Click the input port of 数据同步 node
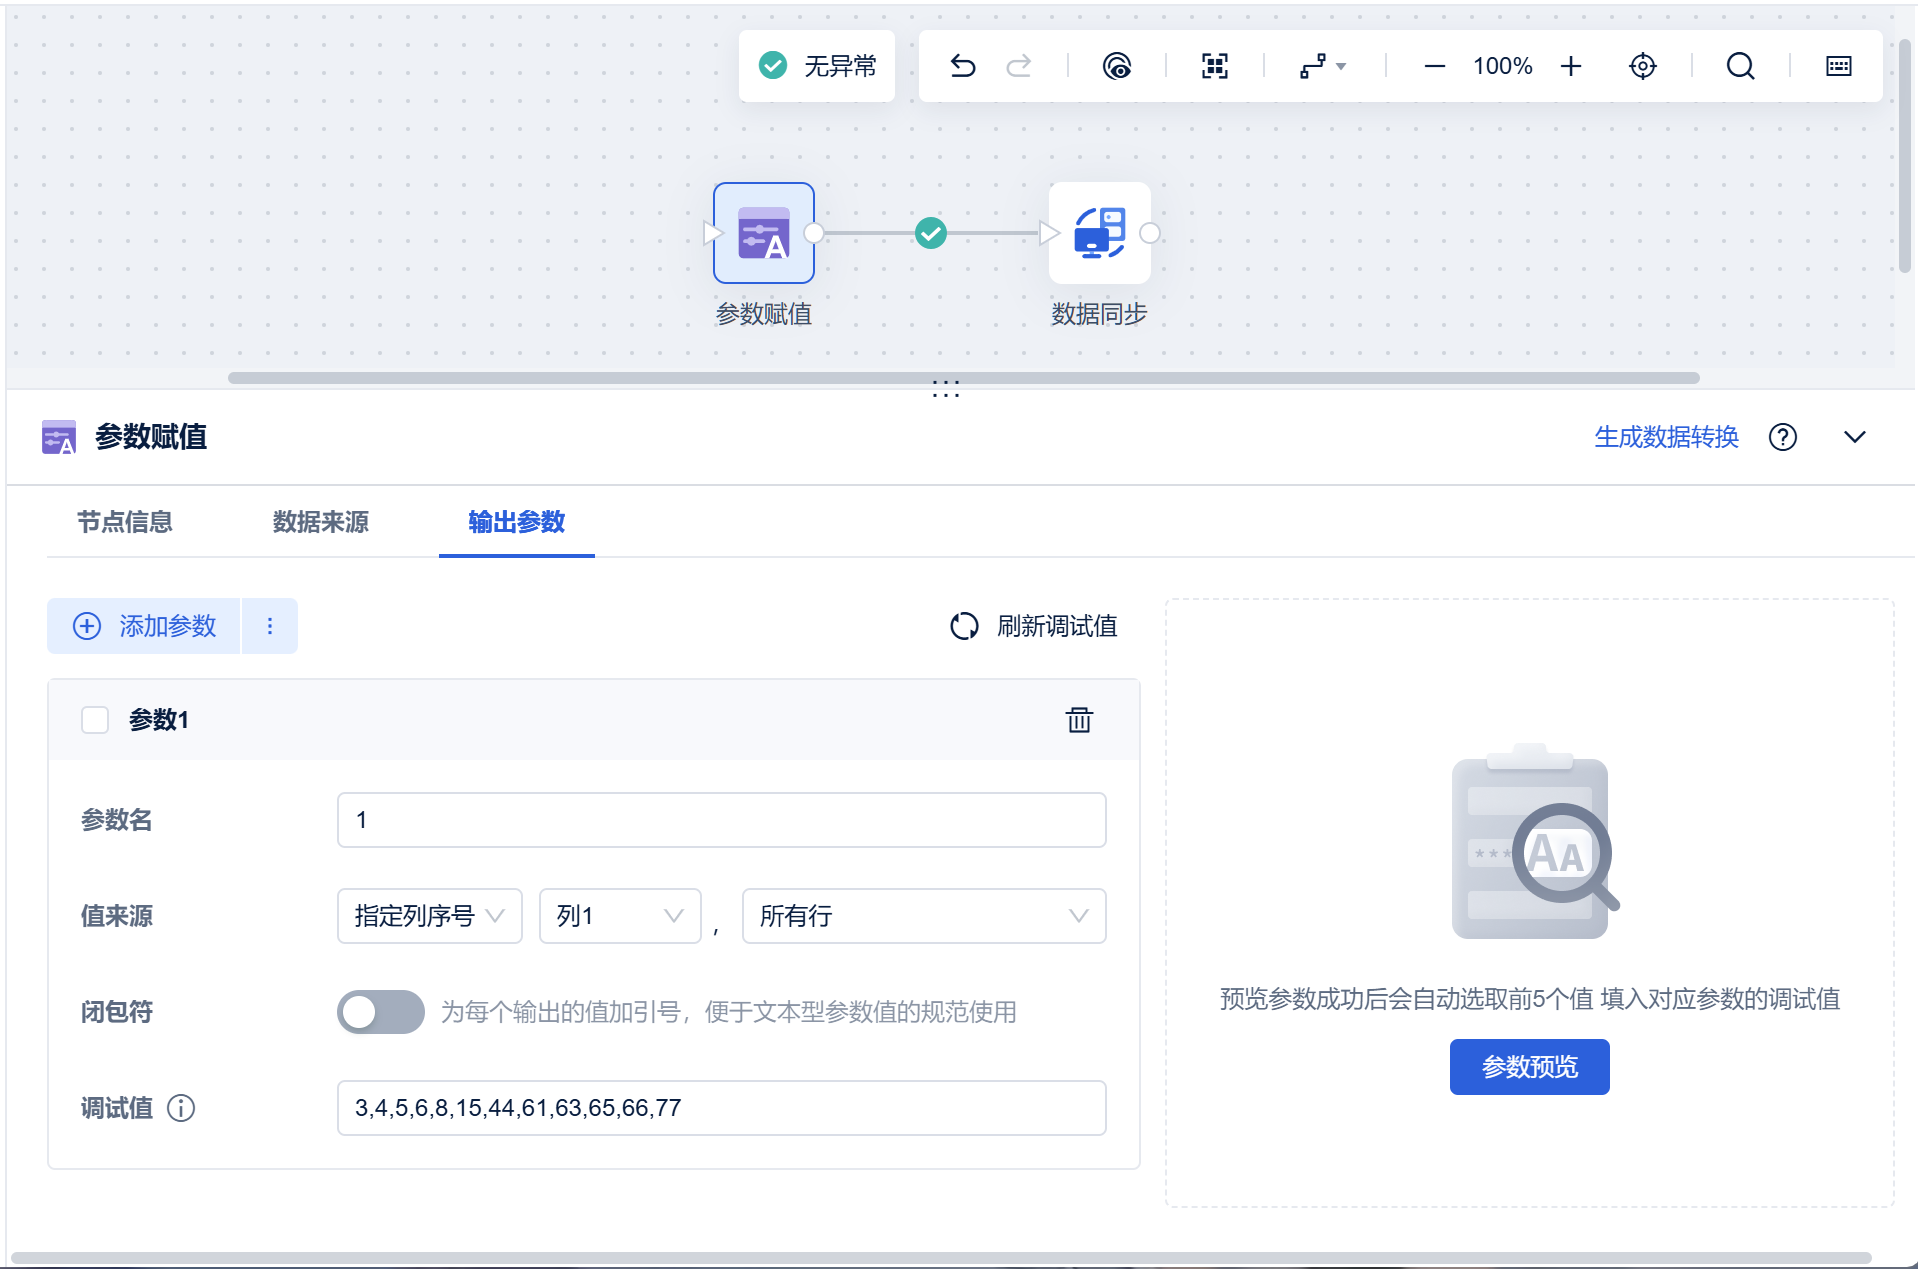 pyautogui.click(x=1049, y=233)
